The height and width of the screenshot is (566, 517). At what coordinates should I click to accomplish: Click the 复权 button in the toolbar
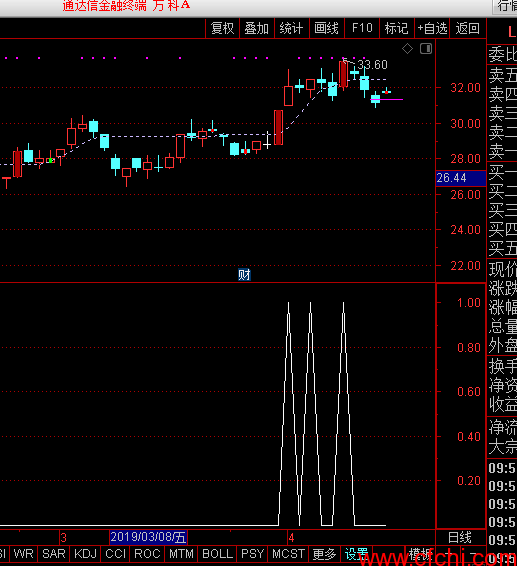point(222,28)
